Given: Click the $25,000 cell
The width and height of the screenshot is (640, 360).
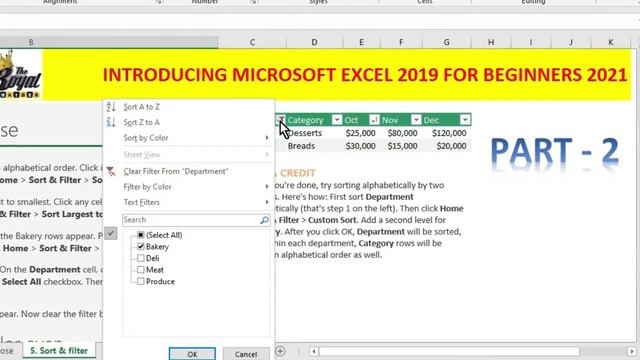Looking at the screenshot, I should [x=361, y=133].
